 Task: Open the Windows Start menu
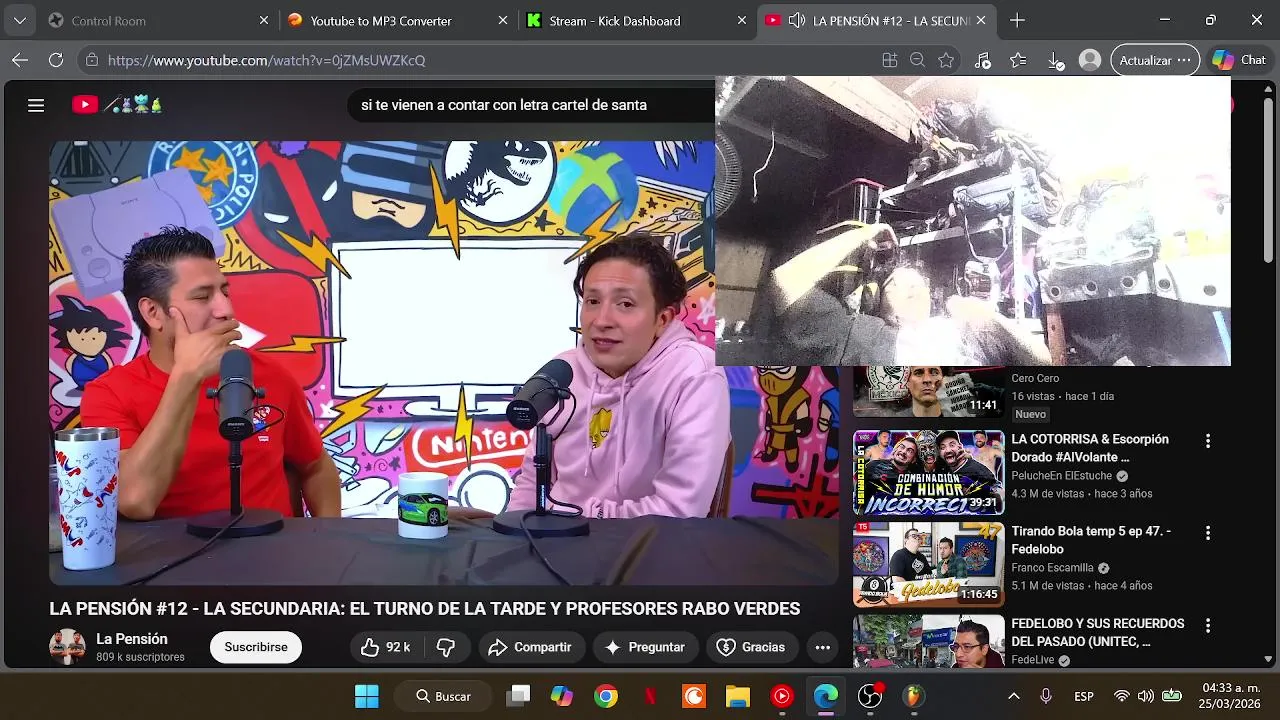pyautogui.click(x=367, y=696)
